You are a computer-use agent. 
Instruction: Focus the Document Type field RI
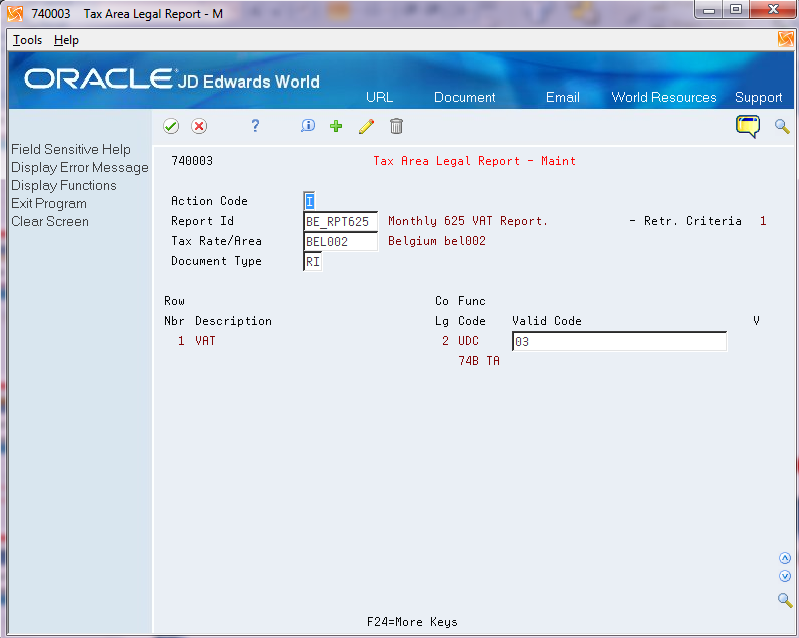[x=312, y=261]
